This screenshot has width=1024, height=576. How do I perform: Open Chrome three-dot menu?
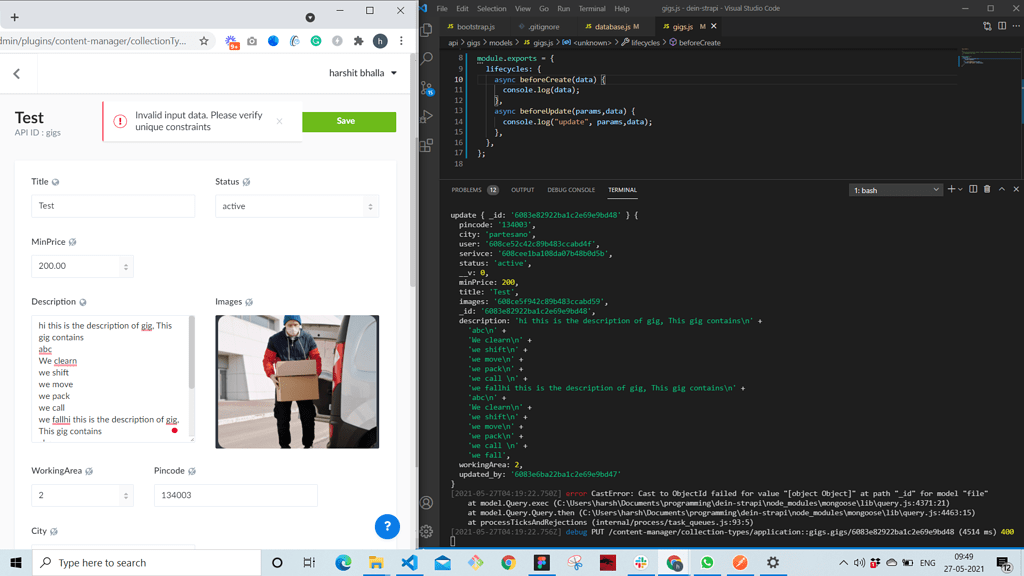coord(402,40)
